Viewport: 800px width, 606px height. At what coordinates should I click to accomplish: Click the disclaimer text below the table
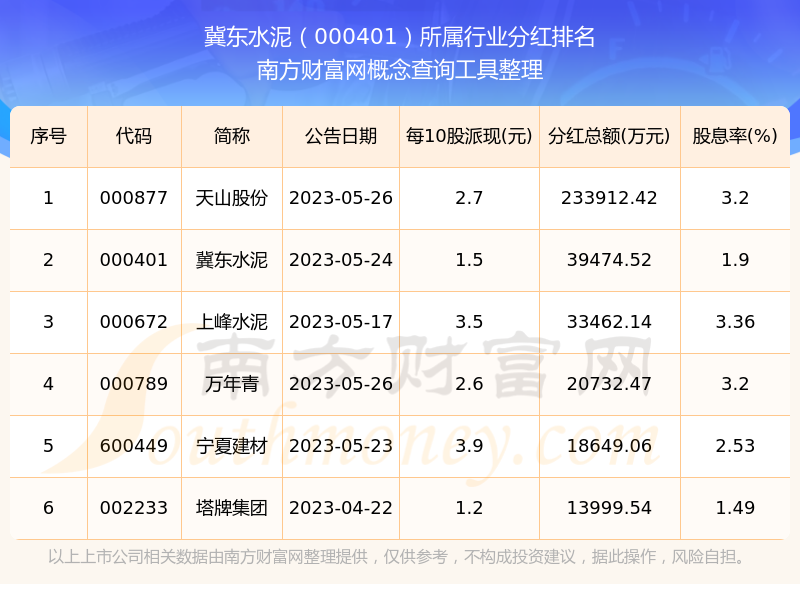tap(398, 557)
